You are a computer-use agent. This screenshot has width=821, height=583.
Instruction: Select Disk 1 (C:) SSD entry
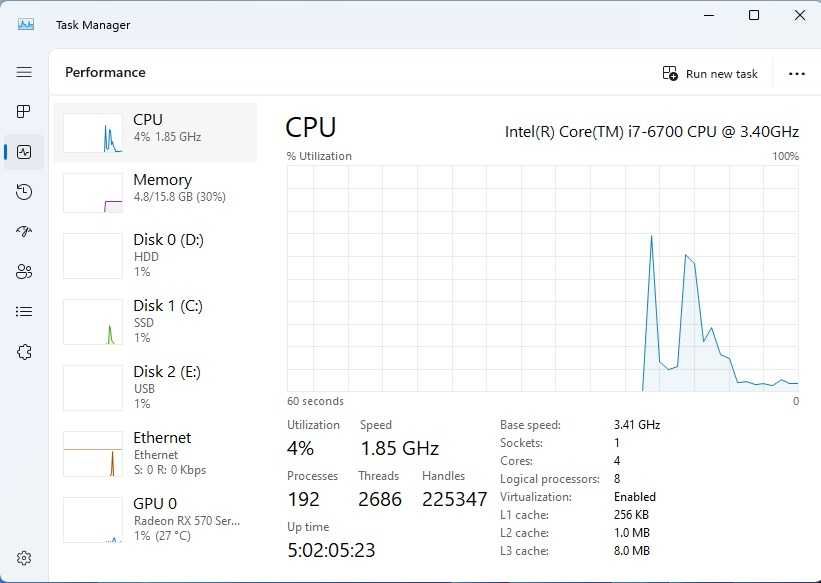tap(155, 321)
